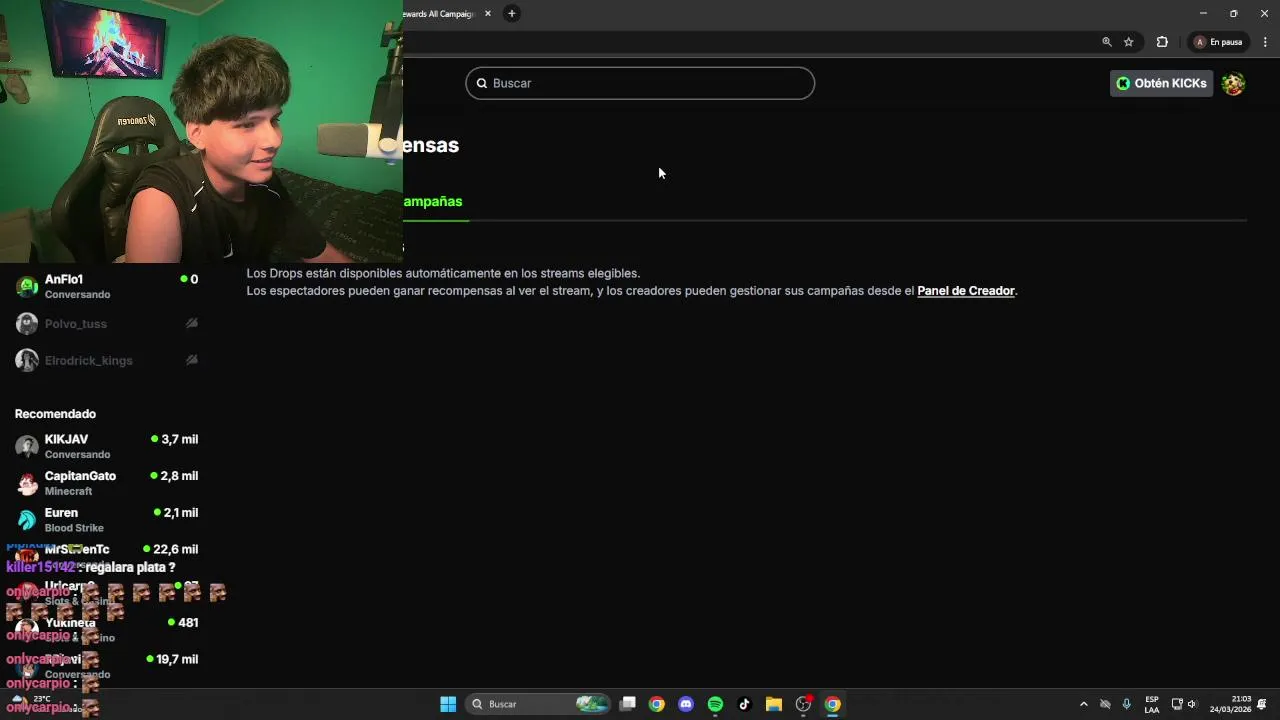This screenshot has height=720, width=1280.
Task: Follow the 'Panel de Creador' link
Action: click(966, 291)
